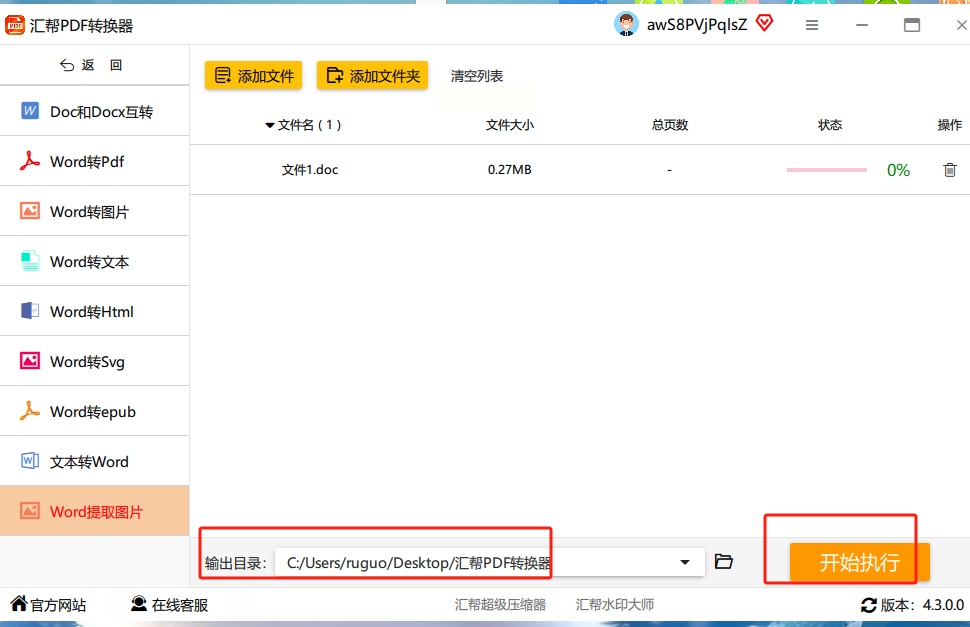Click the user avatar icon

(626, 25)
